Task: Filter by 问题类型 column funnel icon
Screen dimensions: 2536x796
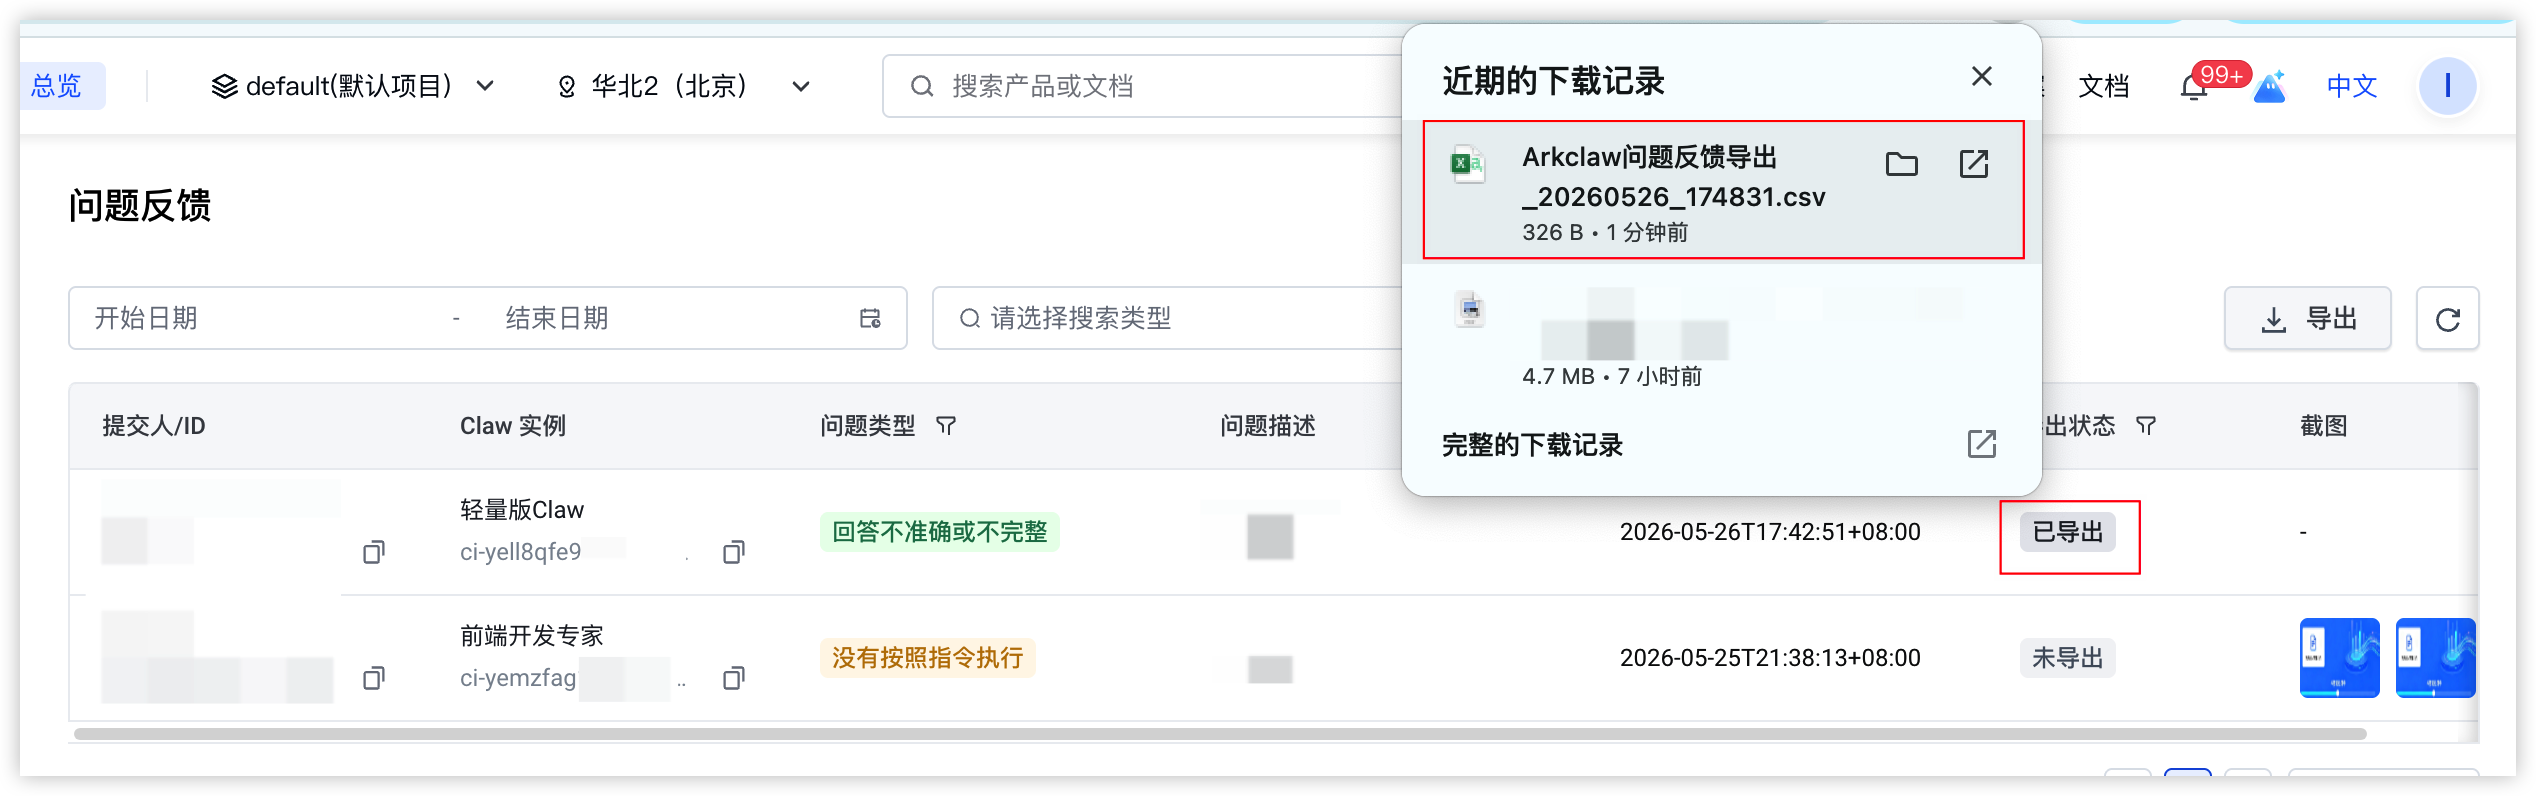Action: 945,426
